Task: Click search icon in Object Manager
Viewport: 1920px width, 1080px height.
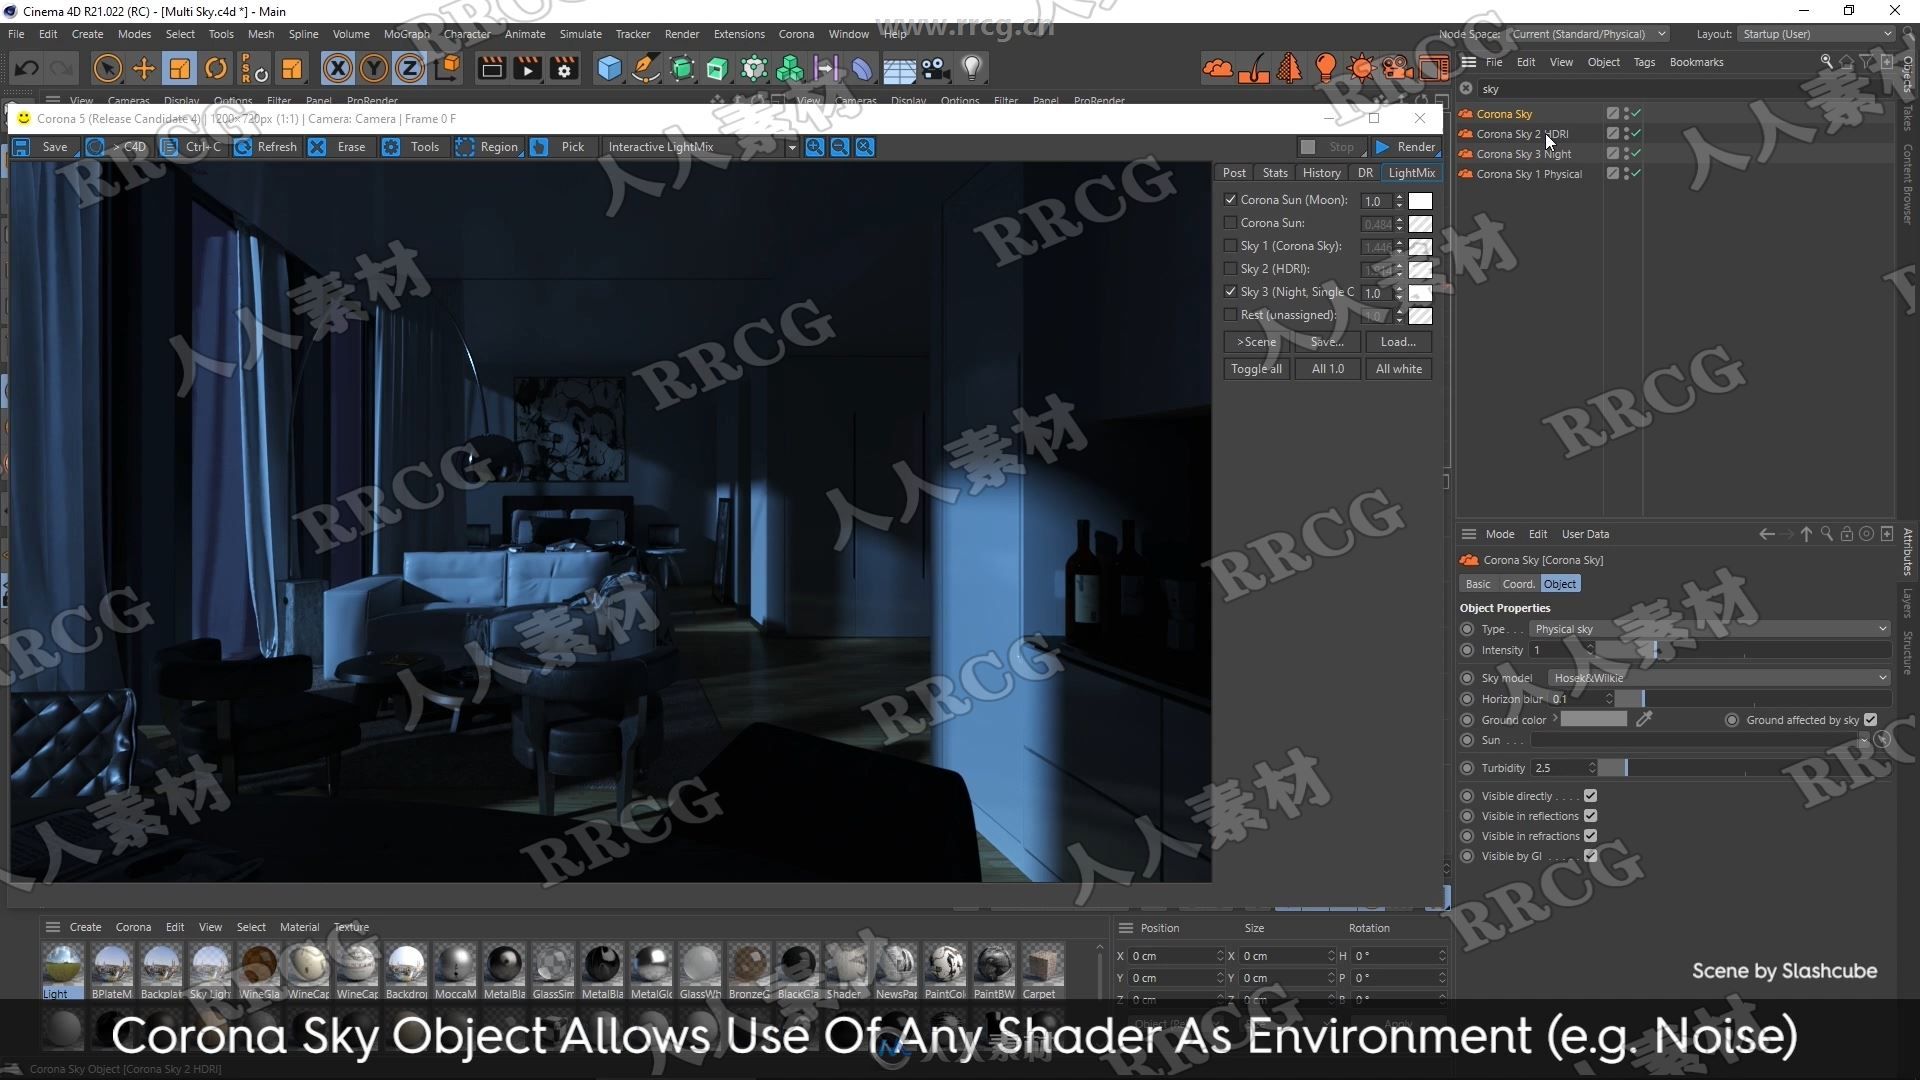Action: click(x=1826, y=62)
